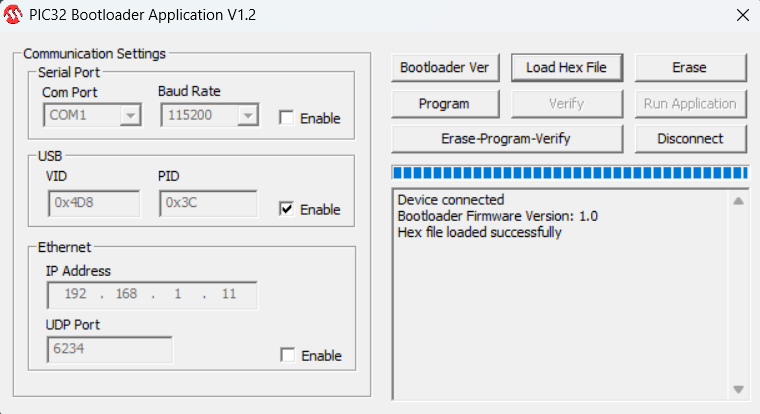The width and height of the screenshot is (760, 414).
Task: Enable the Ethernet connection checkbox
Action: click(288, 355)
